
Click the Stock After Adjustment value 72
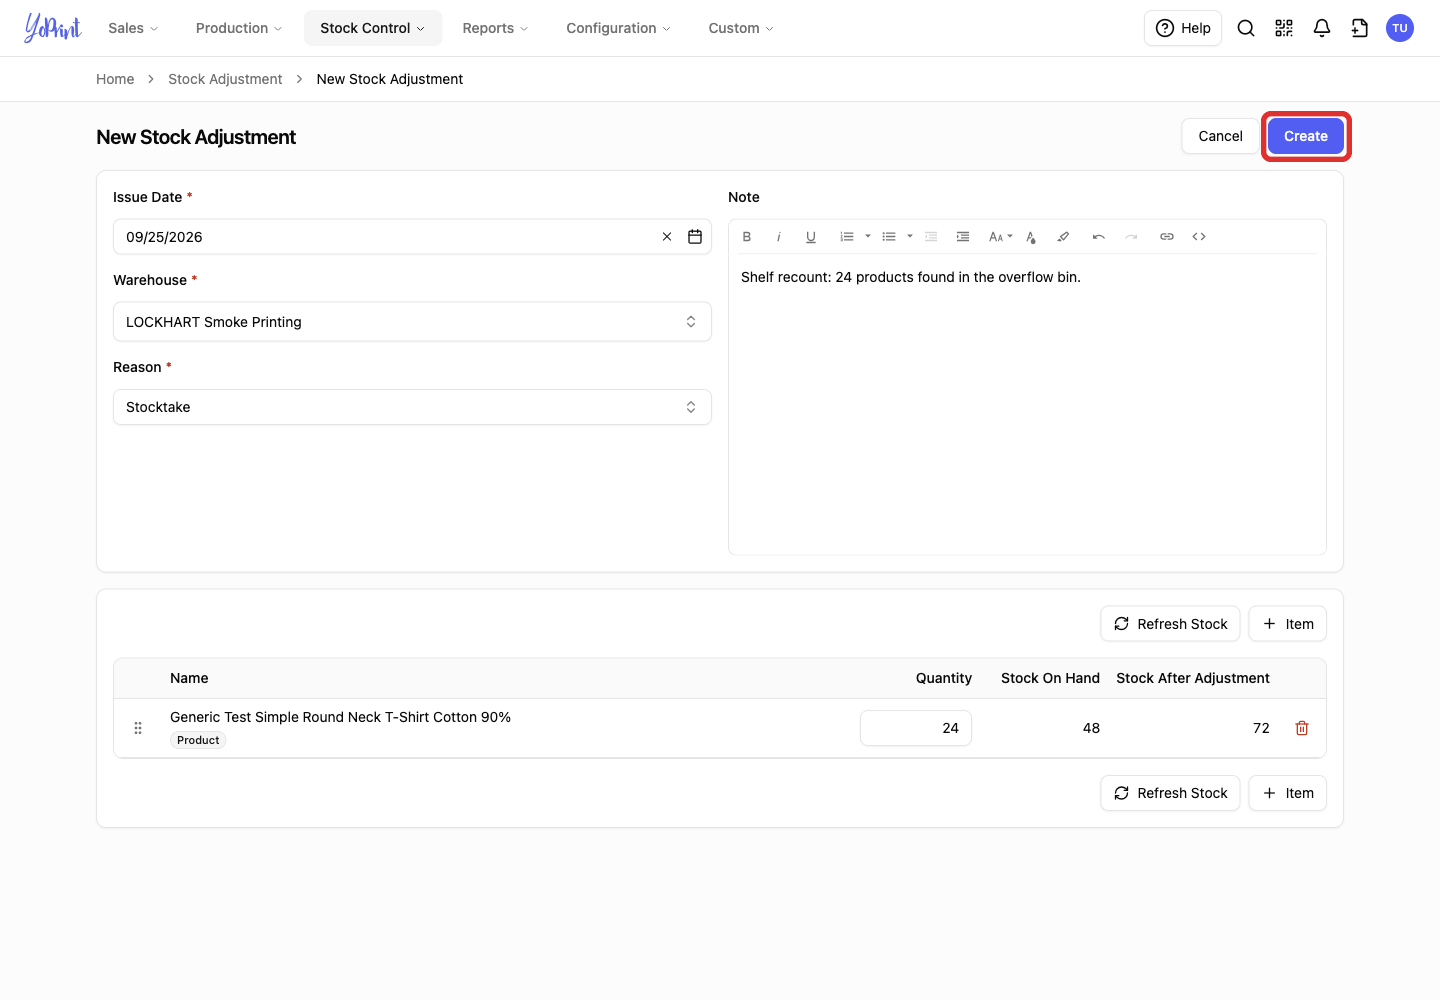tap(1261, 728)
